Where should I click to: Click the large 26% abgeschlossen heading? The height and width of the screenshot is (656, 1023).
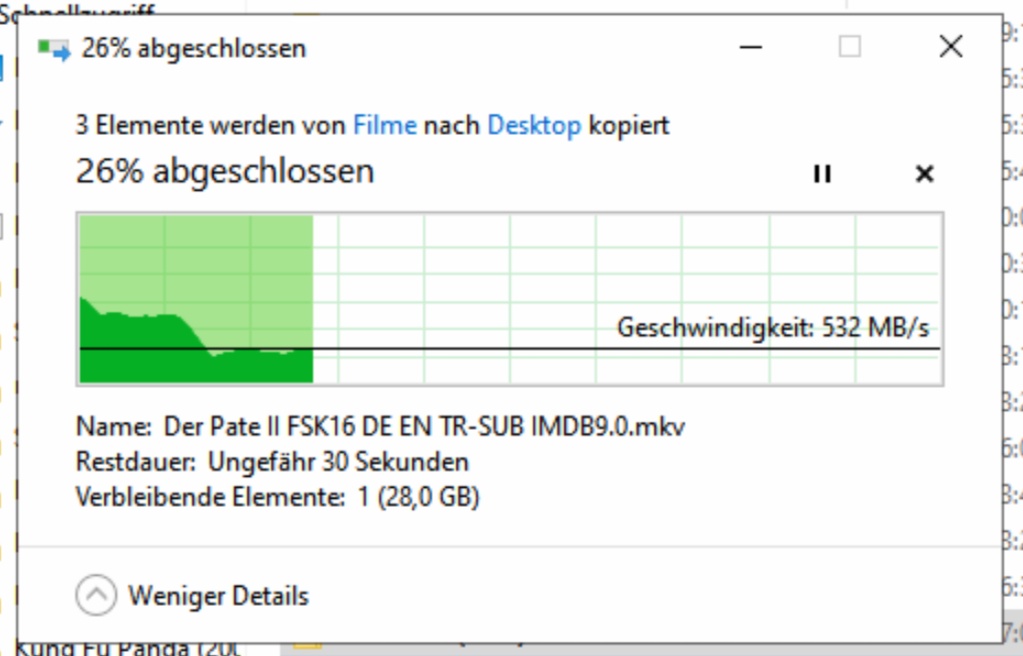(225, 172)
